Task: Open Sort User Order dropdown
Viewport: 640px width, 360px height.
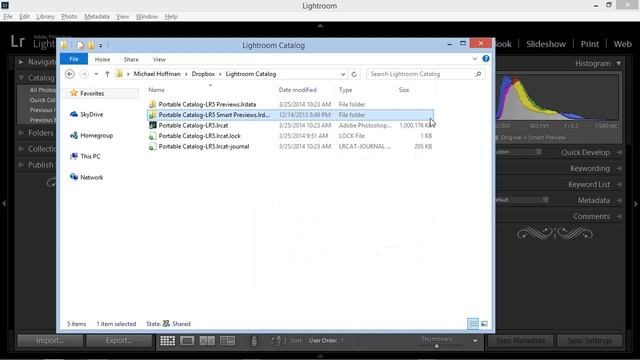Action: tap(326, 340)
